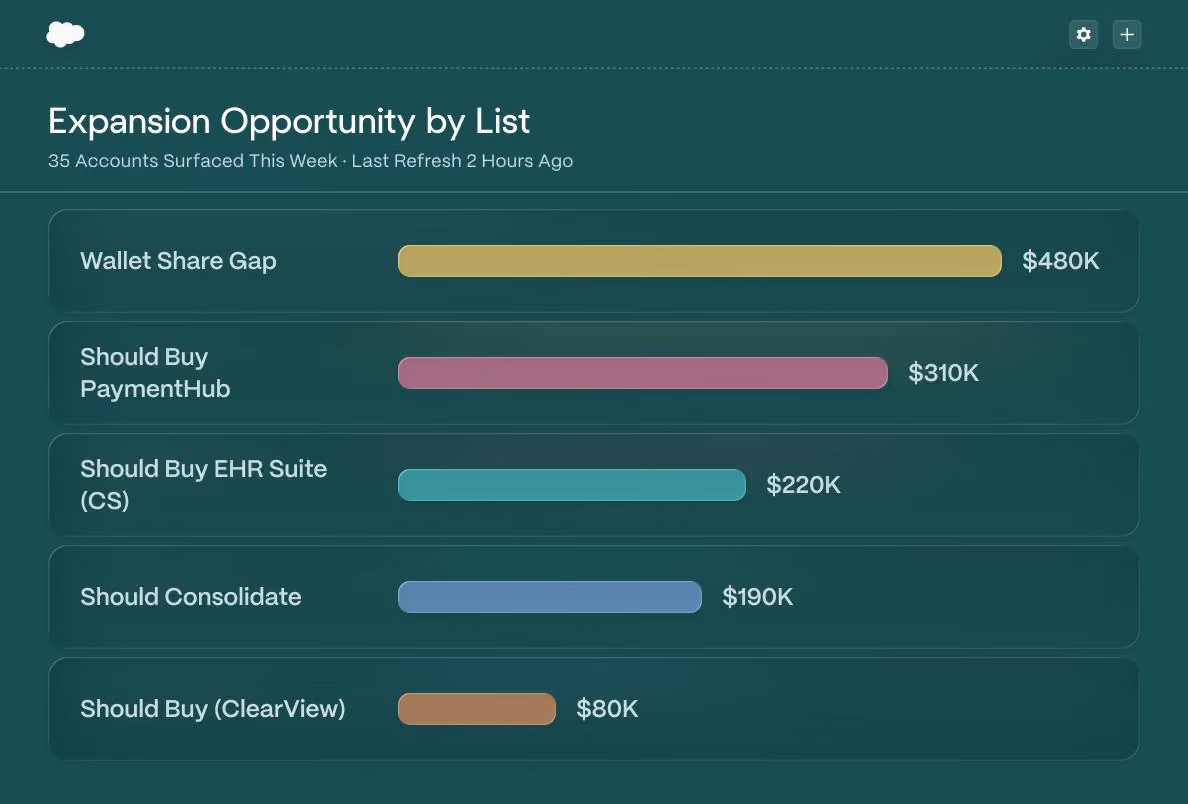Screen dimensions: 1188x804
Task: Select the blue Should Consolidate bar
Action: click(549, 597)
